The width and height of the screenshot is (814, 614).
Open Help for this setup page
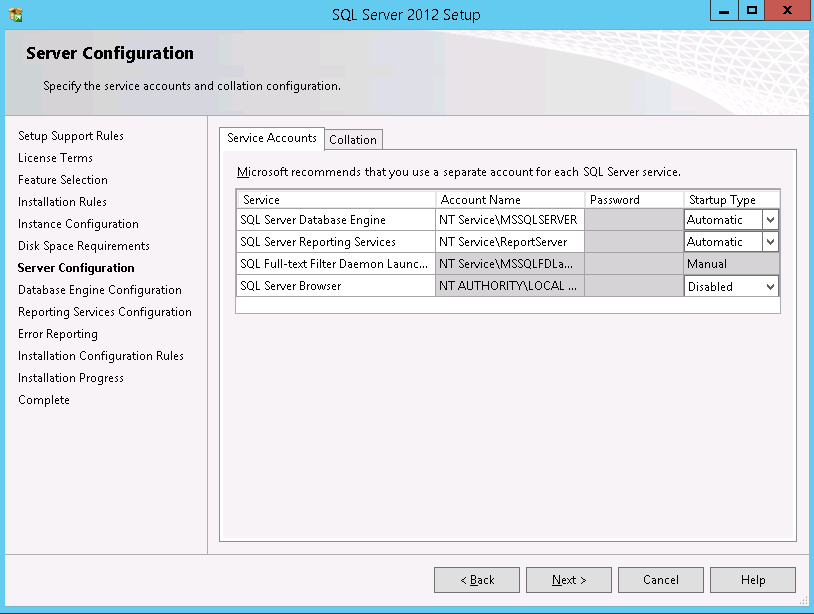coord(753,580)
